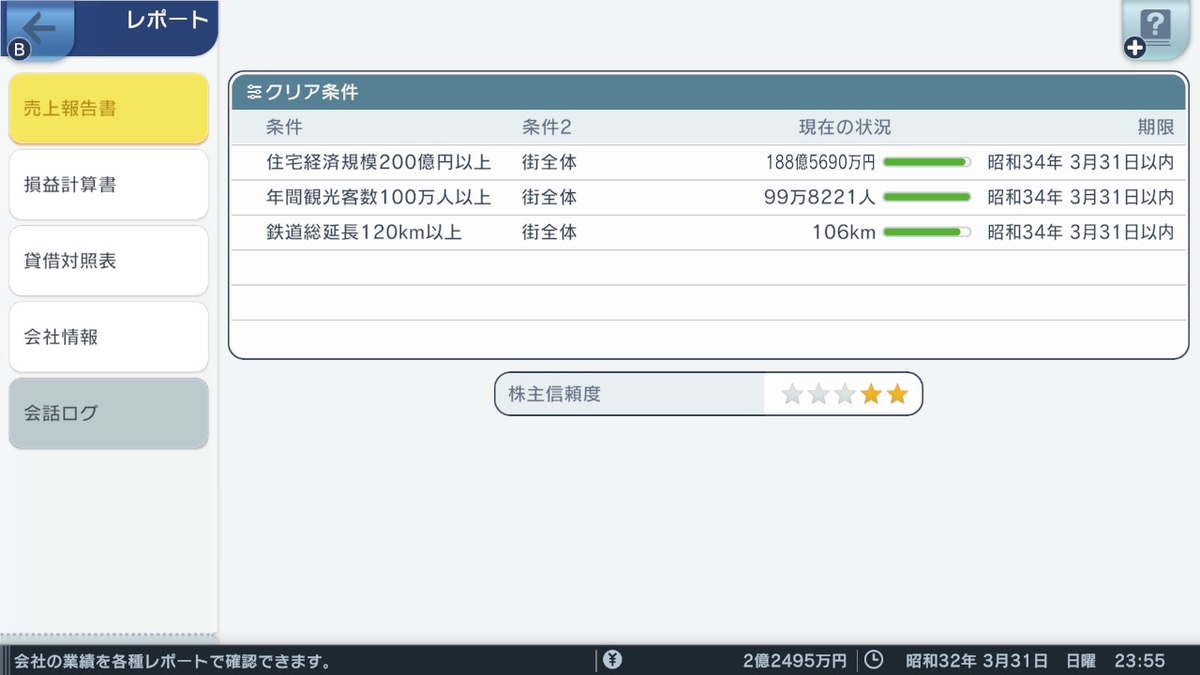This screenshot has width=1200, height=675.
Task: Click the 昭和32年 3月31日 date display
Action: [977, 661]
